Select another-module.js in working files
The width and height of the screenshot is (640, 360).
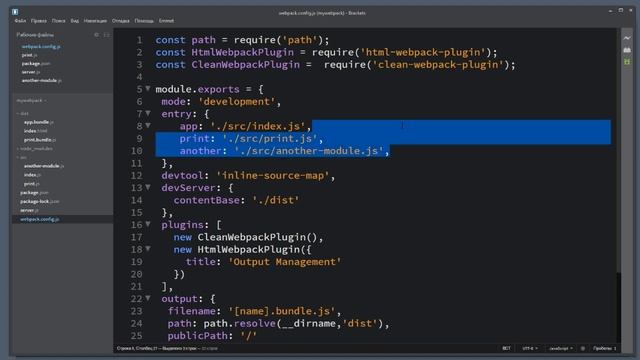(42, 81)
